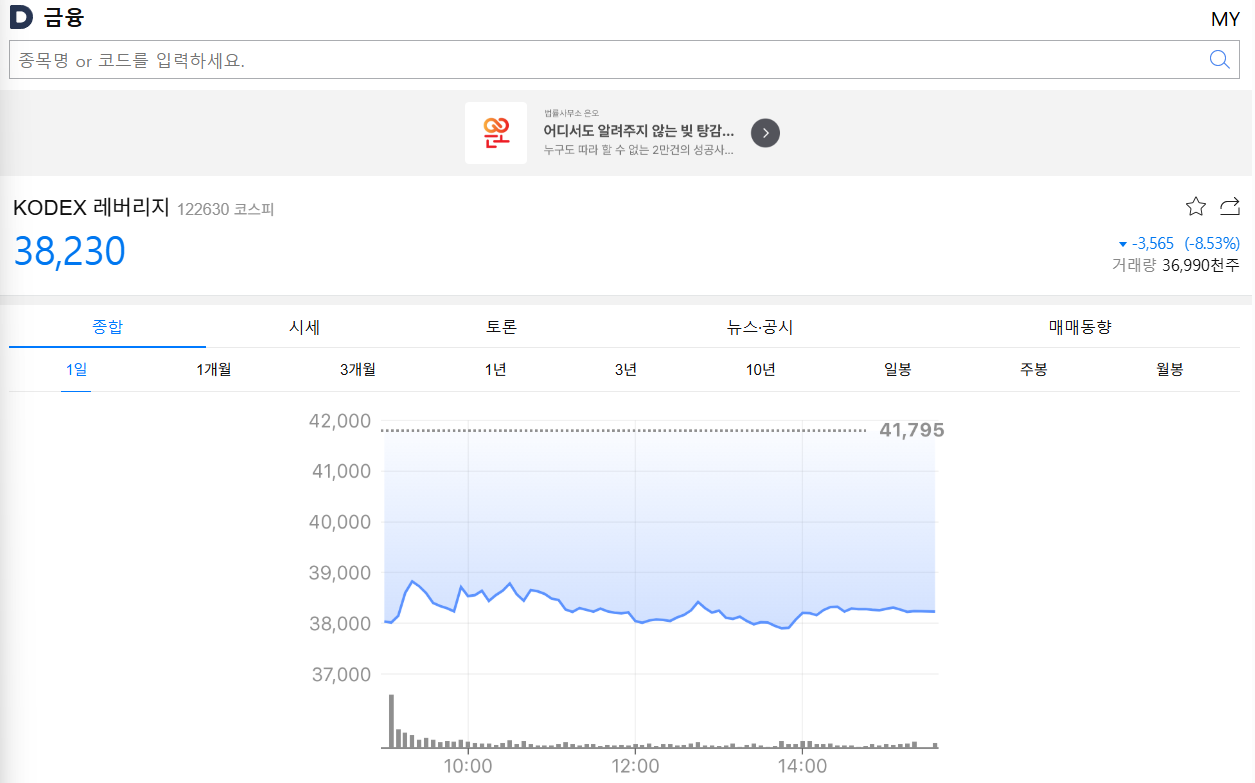
Task: Click the MY link at top right
Action: [x=1225, y=17]
